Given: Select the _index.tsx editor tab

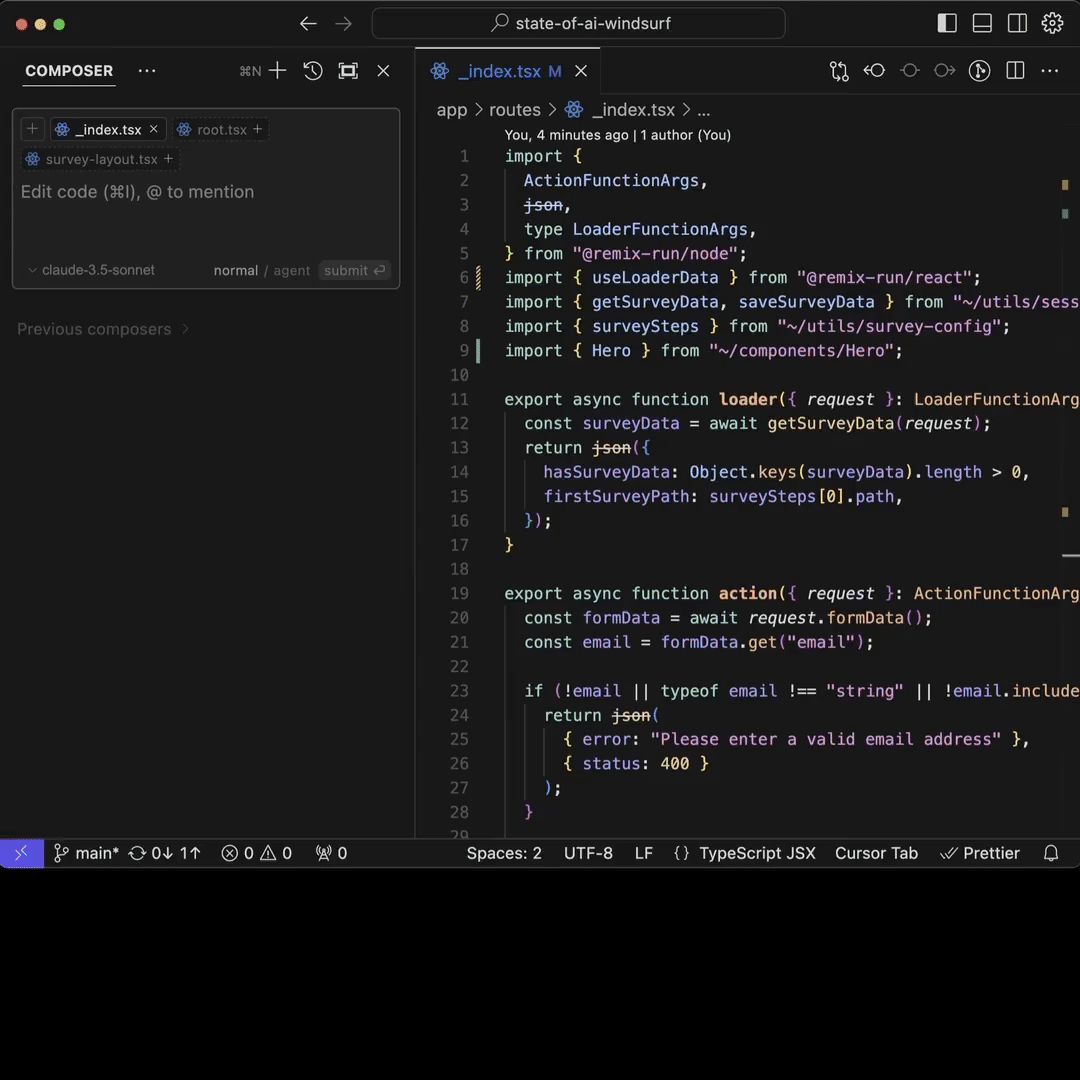Looking at the screenshot, I should pyautogui.click(x=499, y=71).
